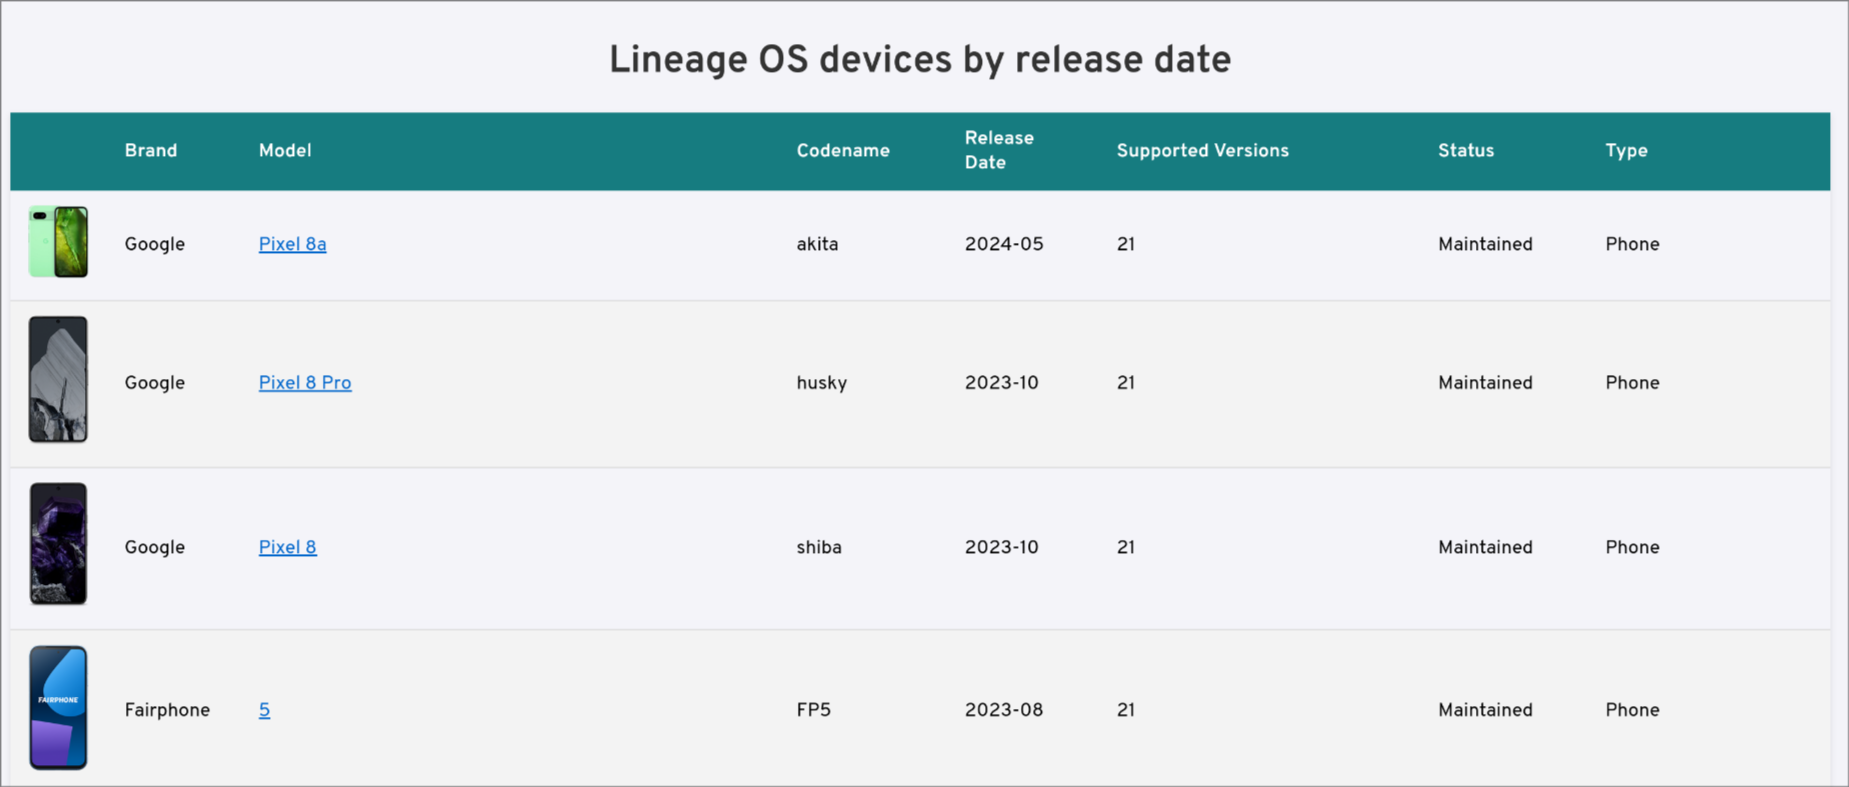The width and height of the screenshot is (1849, 787).
Task: Click the Phone type in FP5 row
Action: point(1632,710)
